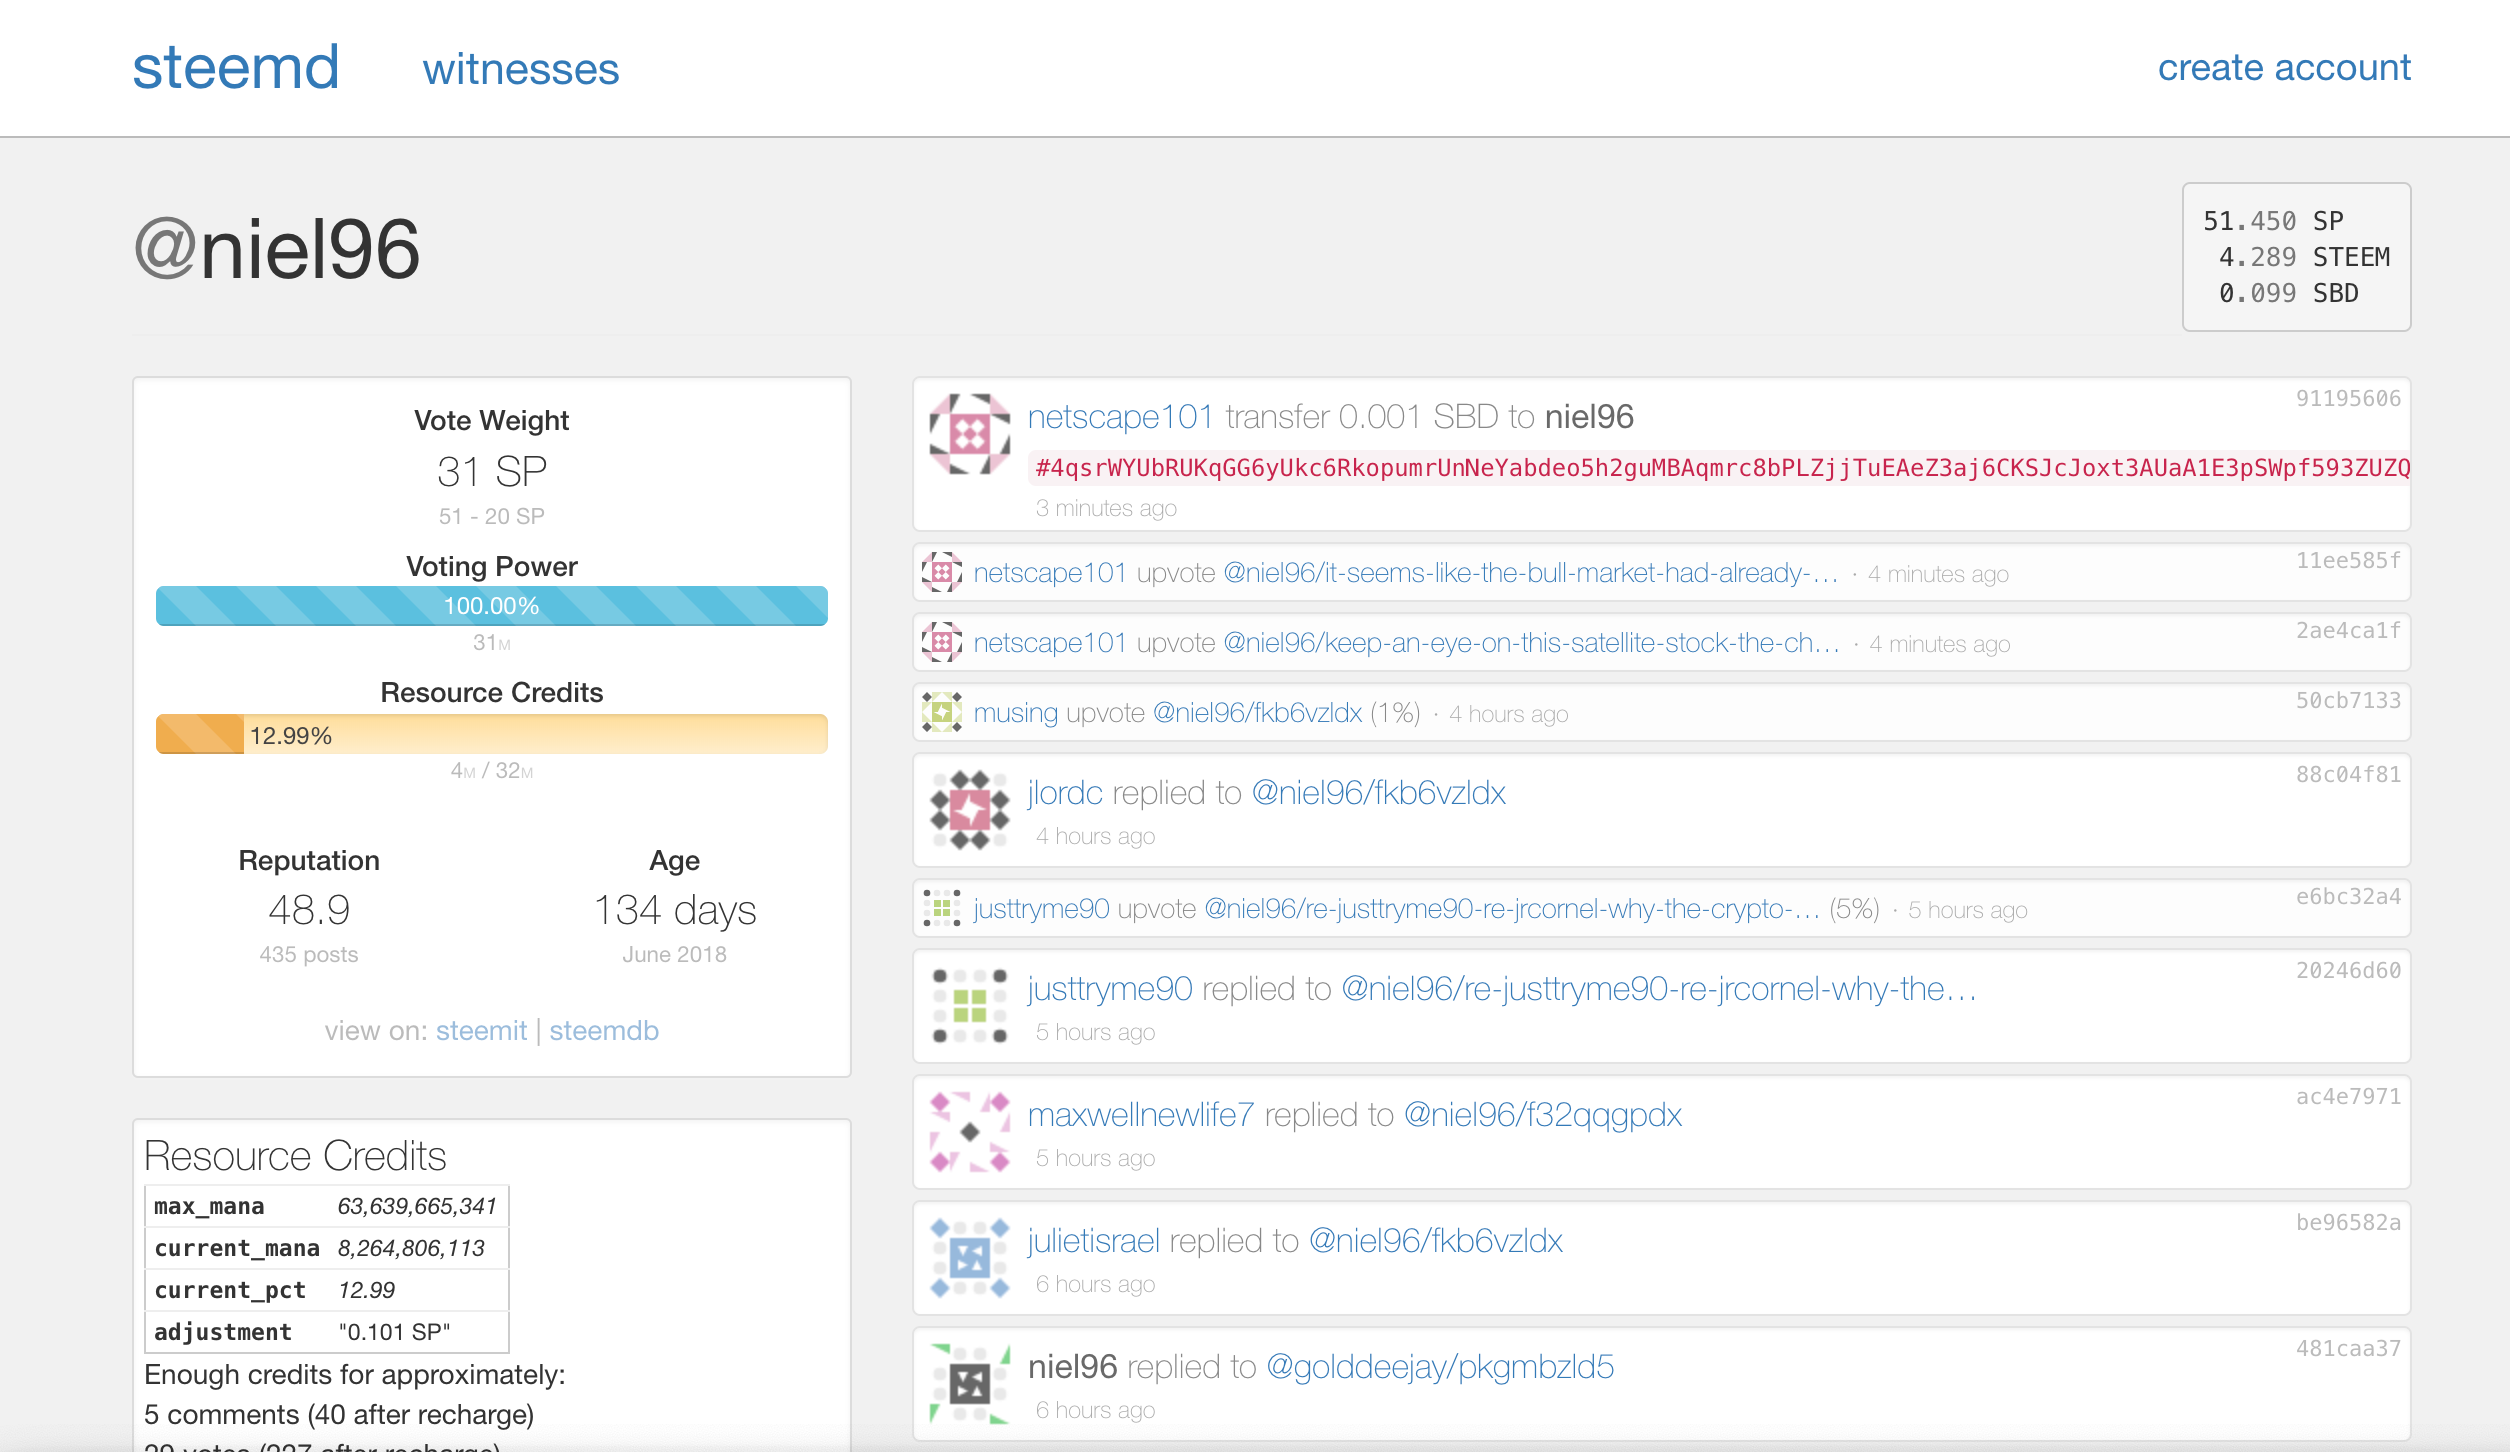This screenshot has height=1452, width=2510.
Task: Go to the witnesses page
Action: (x=521, y=70)
